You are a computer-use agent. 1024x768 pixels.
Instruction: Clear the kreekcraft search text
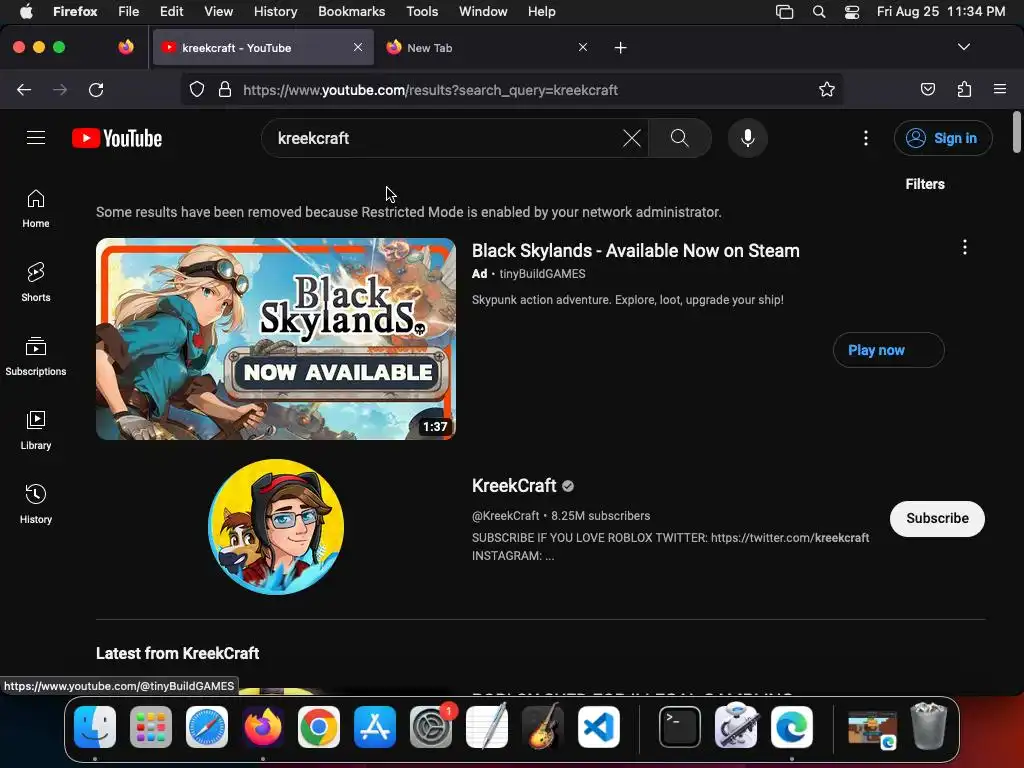pos(632,138)
